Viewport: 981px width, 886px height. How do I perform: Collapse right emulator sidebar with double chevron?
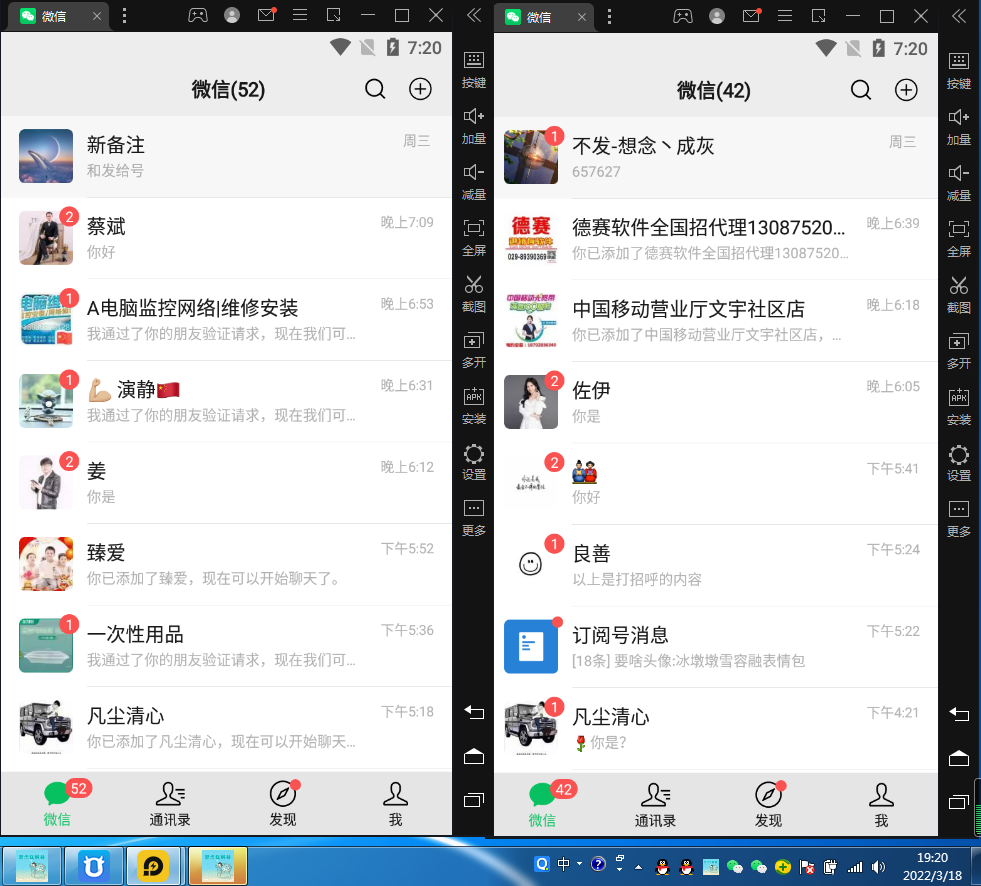pyautogui.click(x=958, y=16)
